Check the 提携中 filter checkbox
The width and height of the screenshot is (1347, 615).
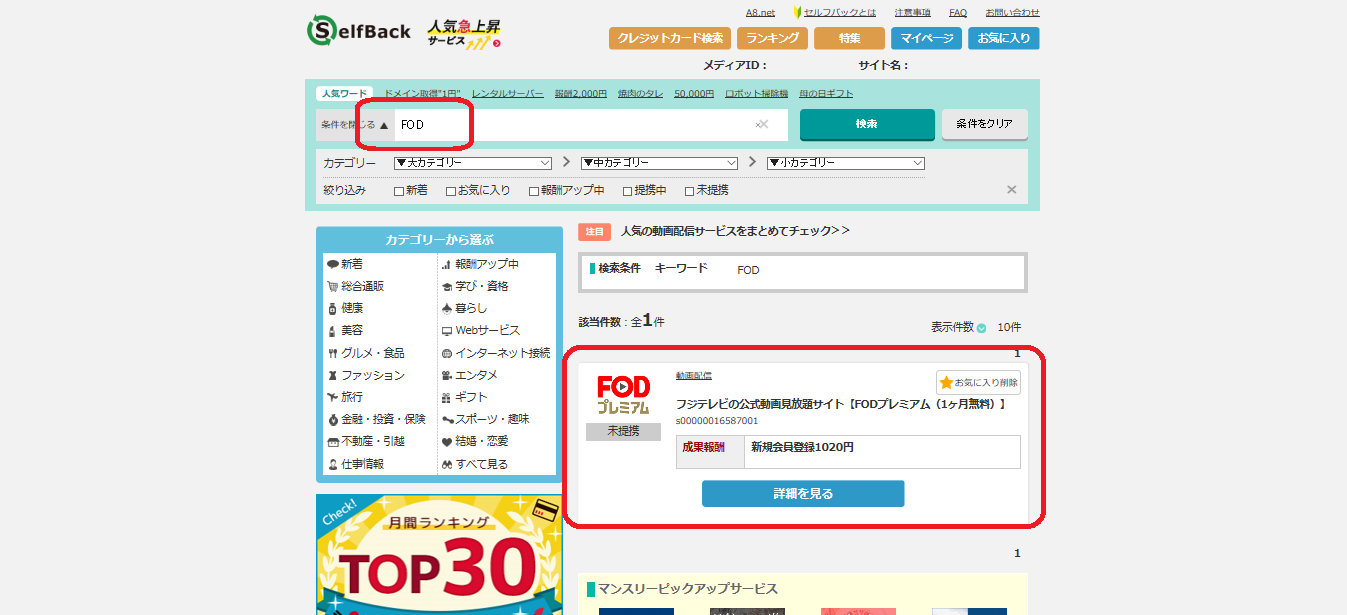627,191
